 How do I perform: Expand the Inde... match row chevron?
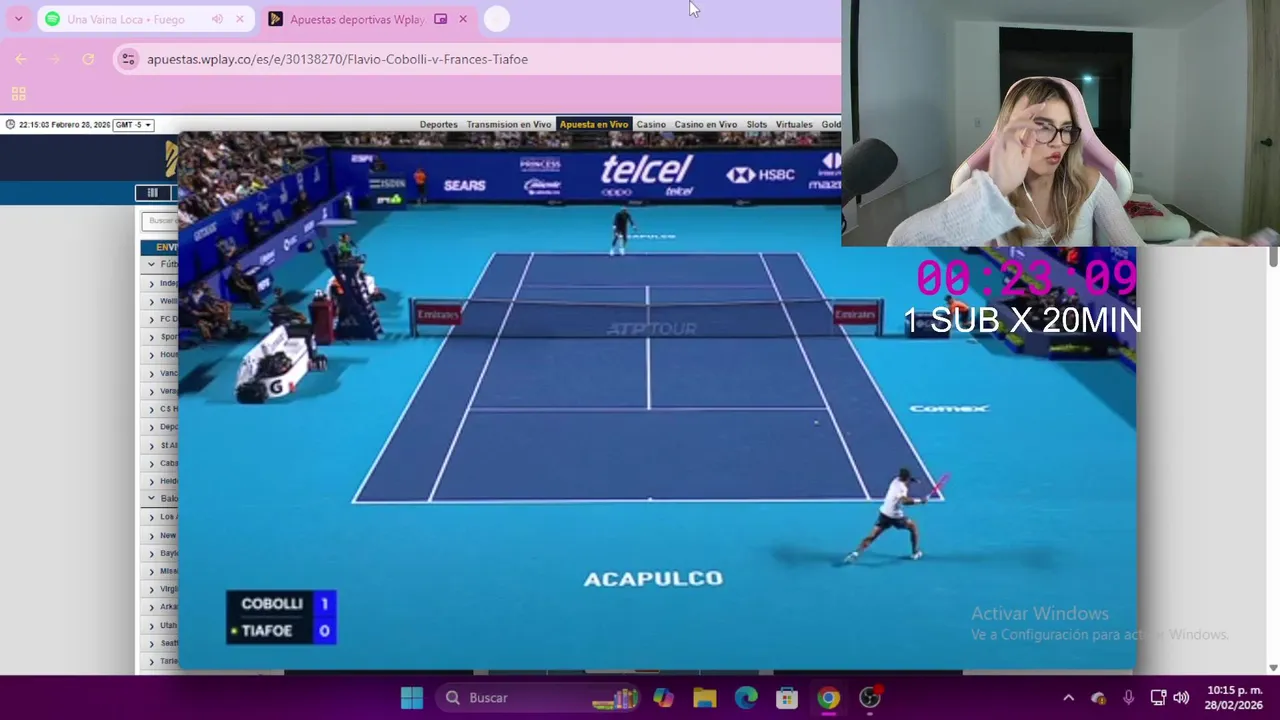pos(151,284)
